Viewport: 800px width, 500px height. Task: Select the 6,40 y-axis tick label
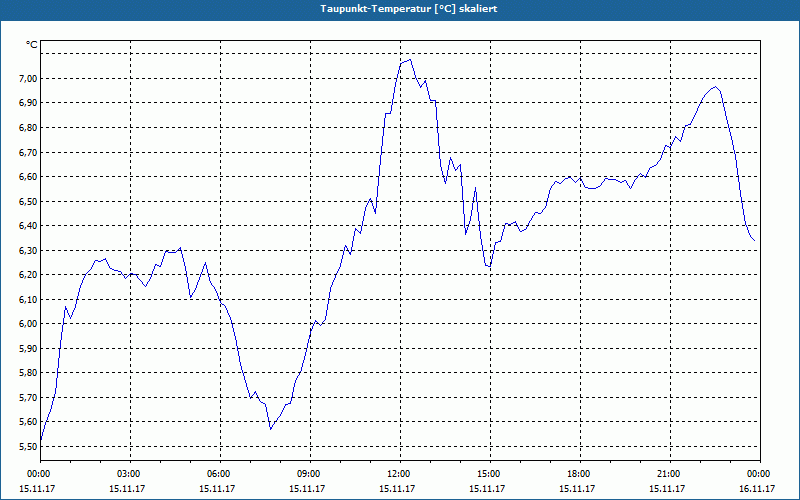tap(28, 226)
